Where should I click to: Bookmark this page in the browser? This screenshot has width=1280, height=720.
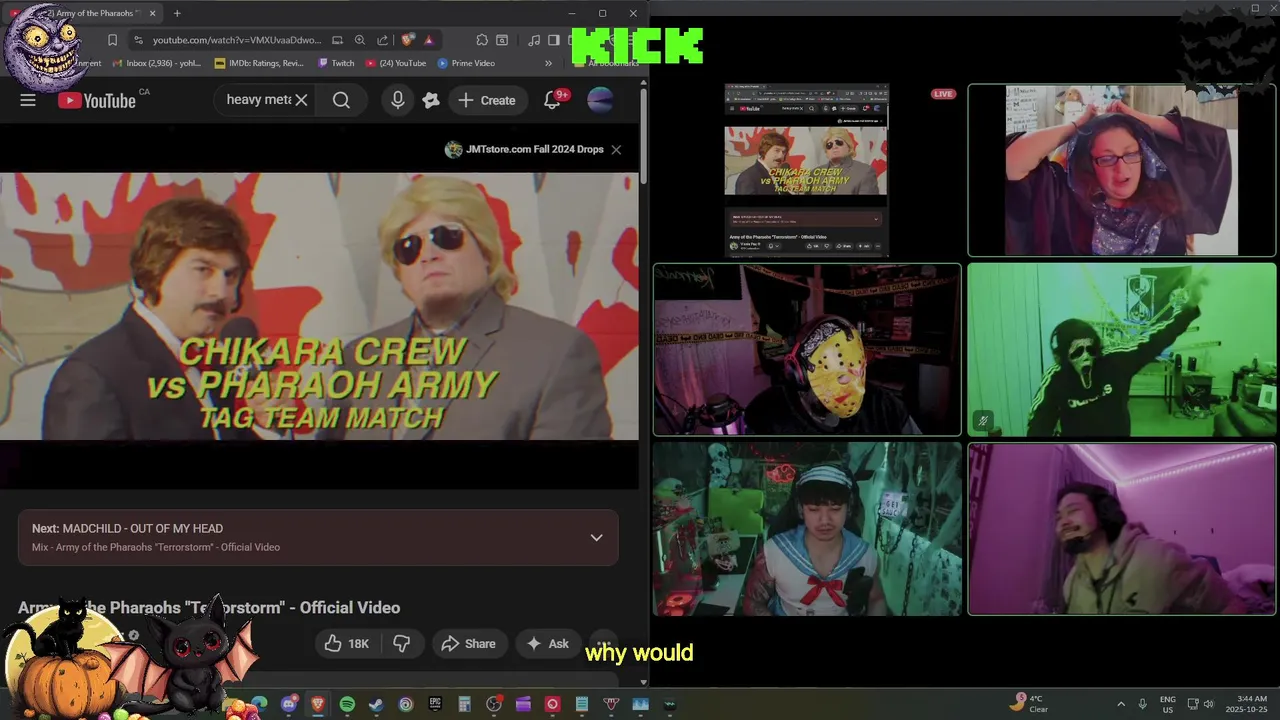(x=112, y=40)
